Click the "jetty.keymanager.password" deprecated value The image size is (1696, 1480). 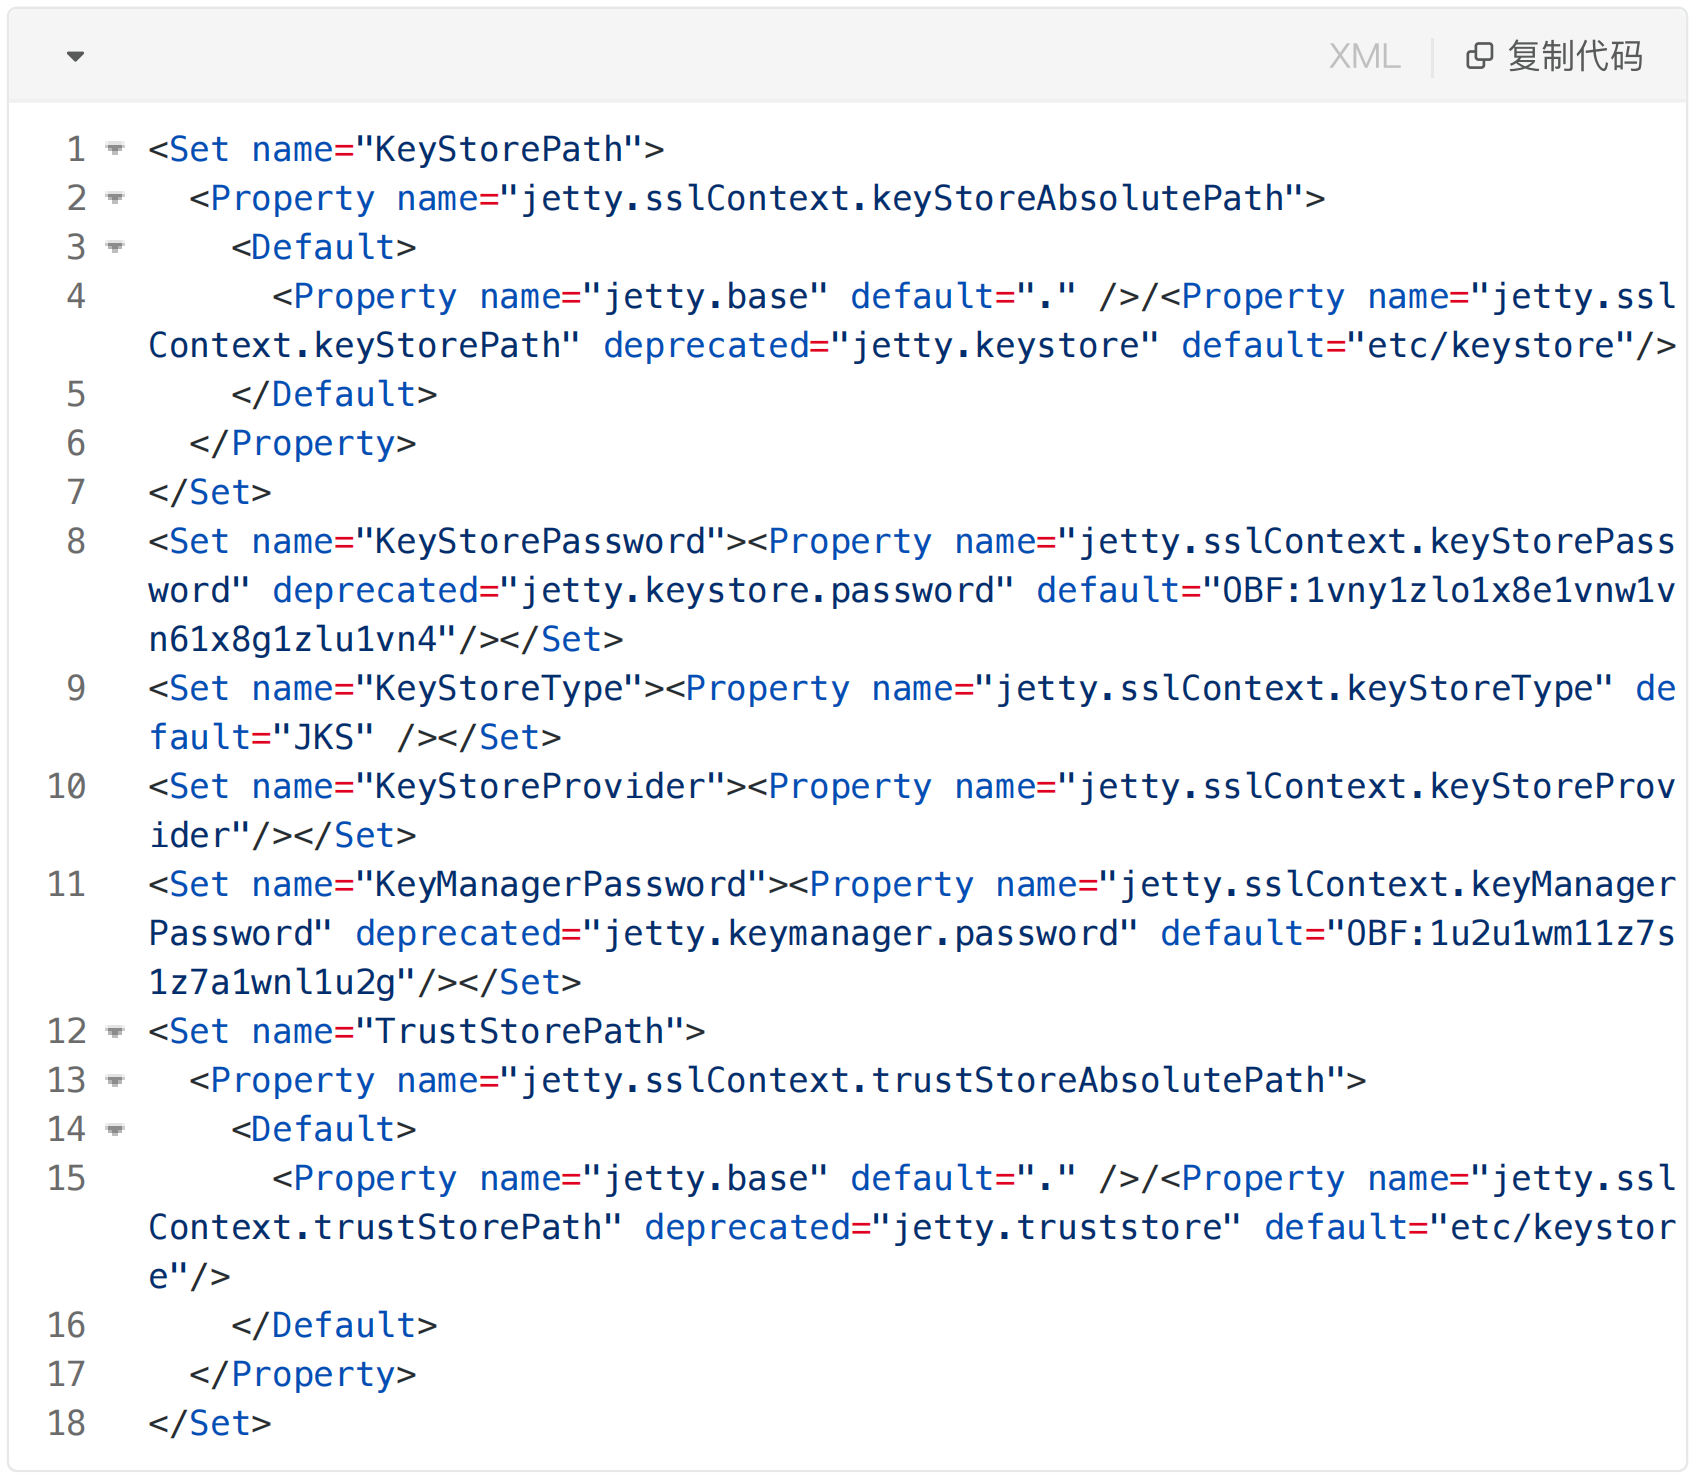pyautogui.click(x=861, y=933)
